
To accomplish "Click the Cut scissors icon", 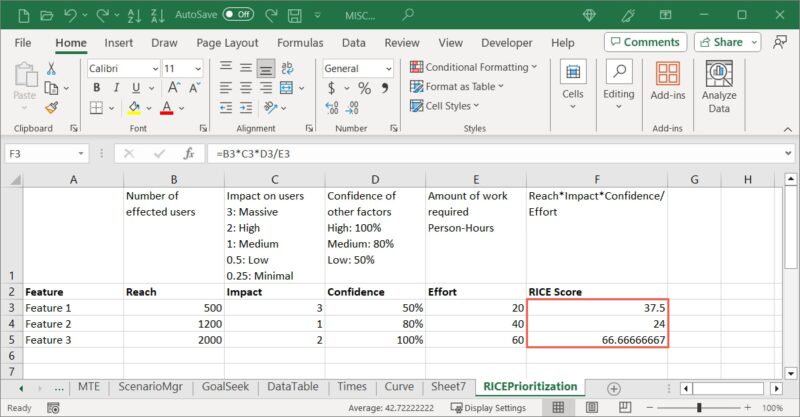I will (x=51, y=68).
